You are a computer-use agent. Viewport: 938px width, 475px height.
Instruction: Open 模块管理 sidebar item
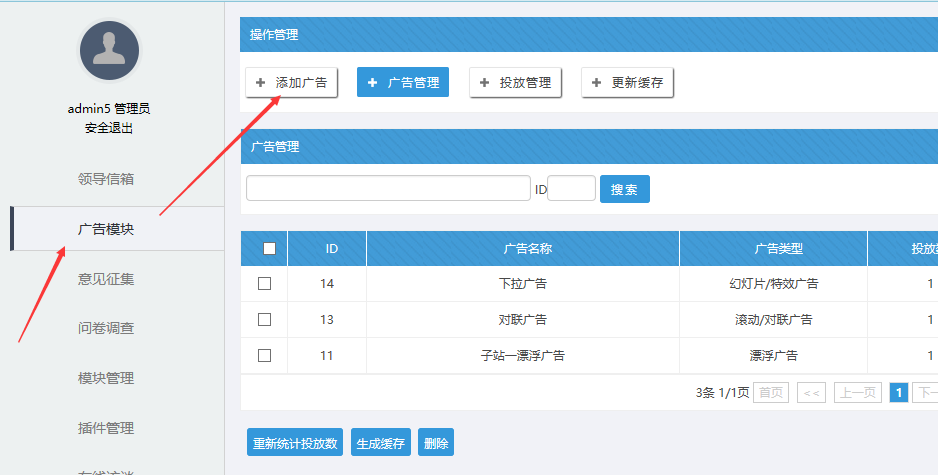106,378
